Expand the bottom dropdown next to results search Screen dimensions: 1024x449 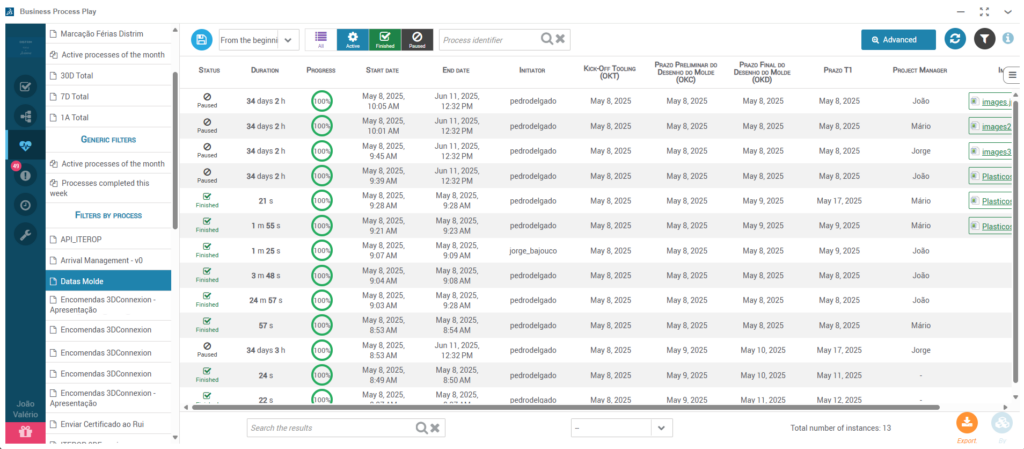660,427
